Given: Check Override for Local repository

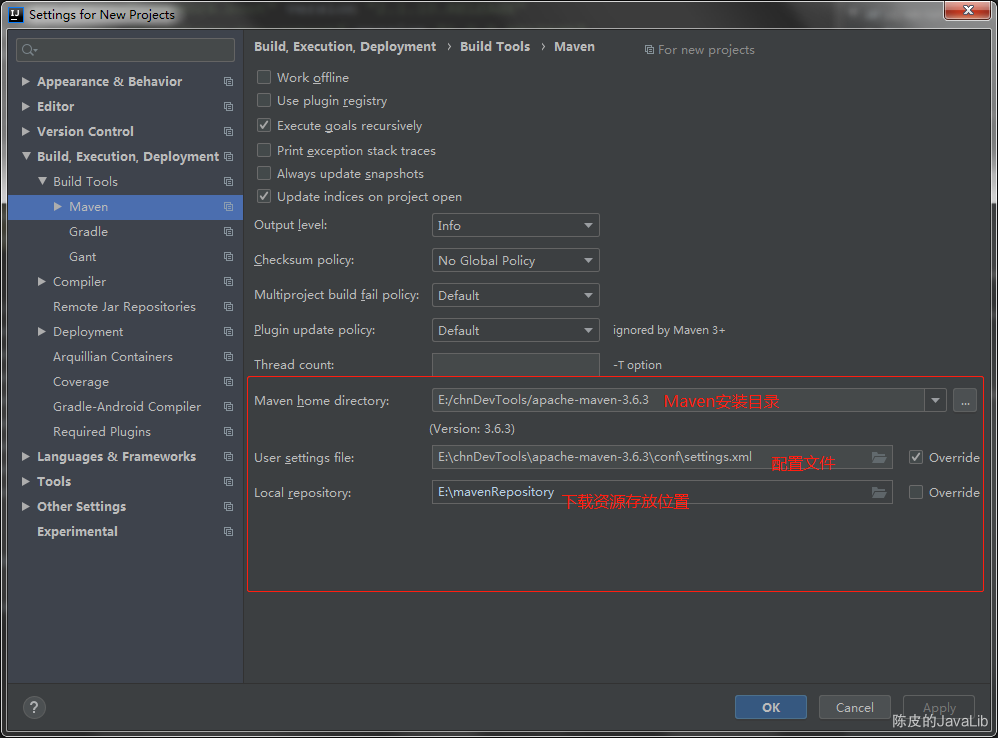Looking at the screenshot, I should tap(916, 492).
